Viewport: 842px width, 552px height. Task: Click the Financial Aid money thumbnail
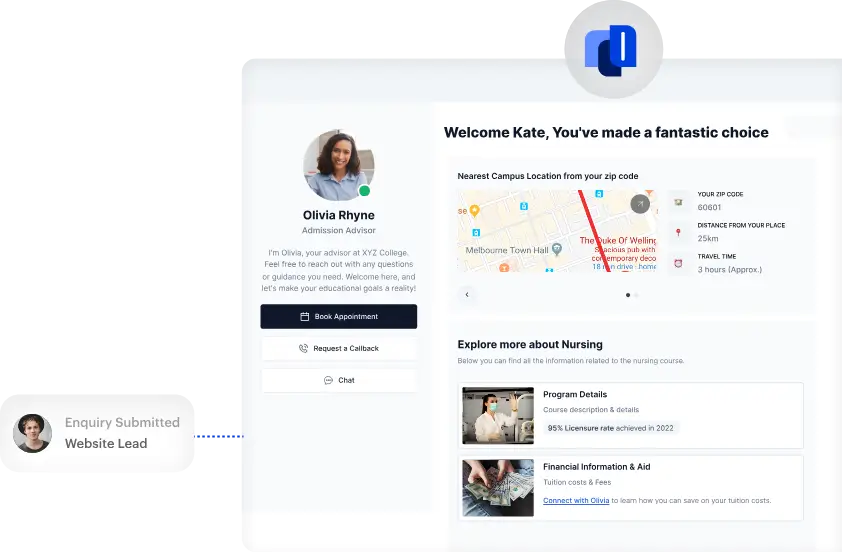tap(498, 487)
